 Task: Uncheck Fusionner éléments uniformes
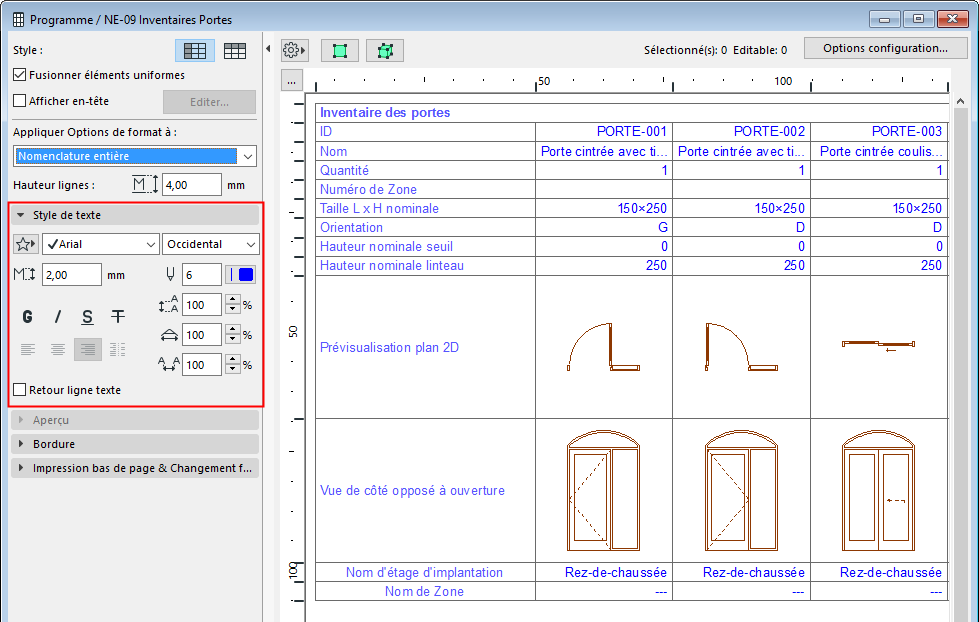click(19, 75)
